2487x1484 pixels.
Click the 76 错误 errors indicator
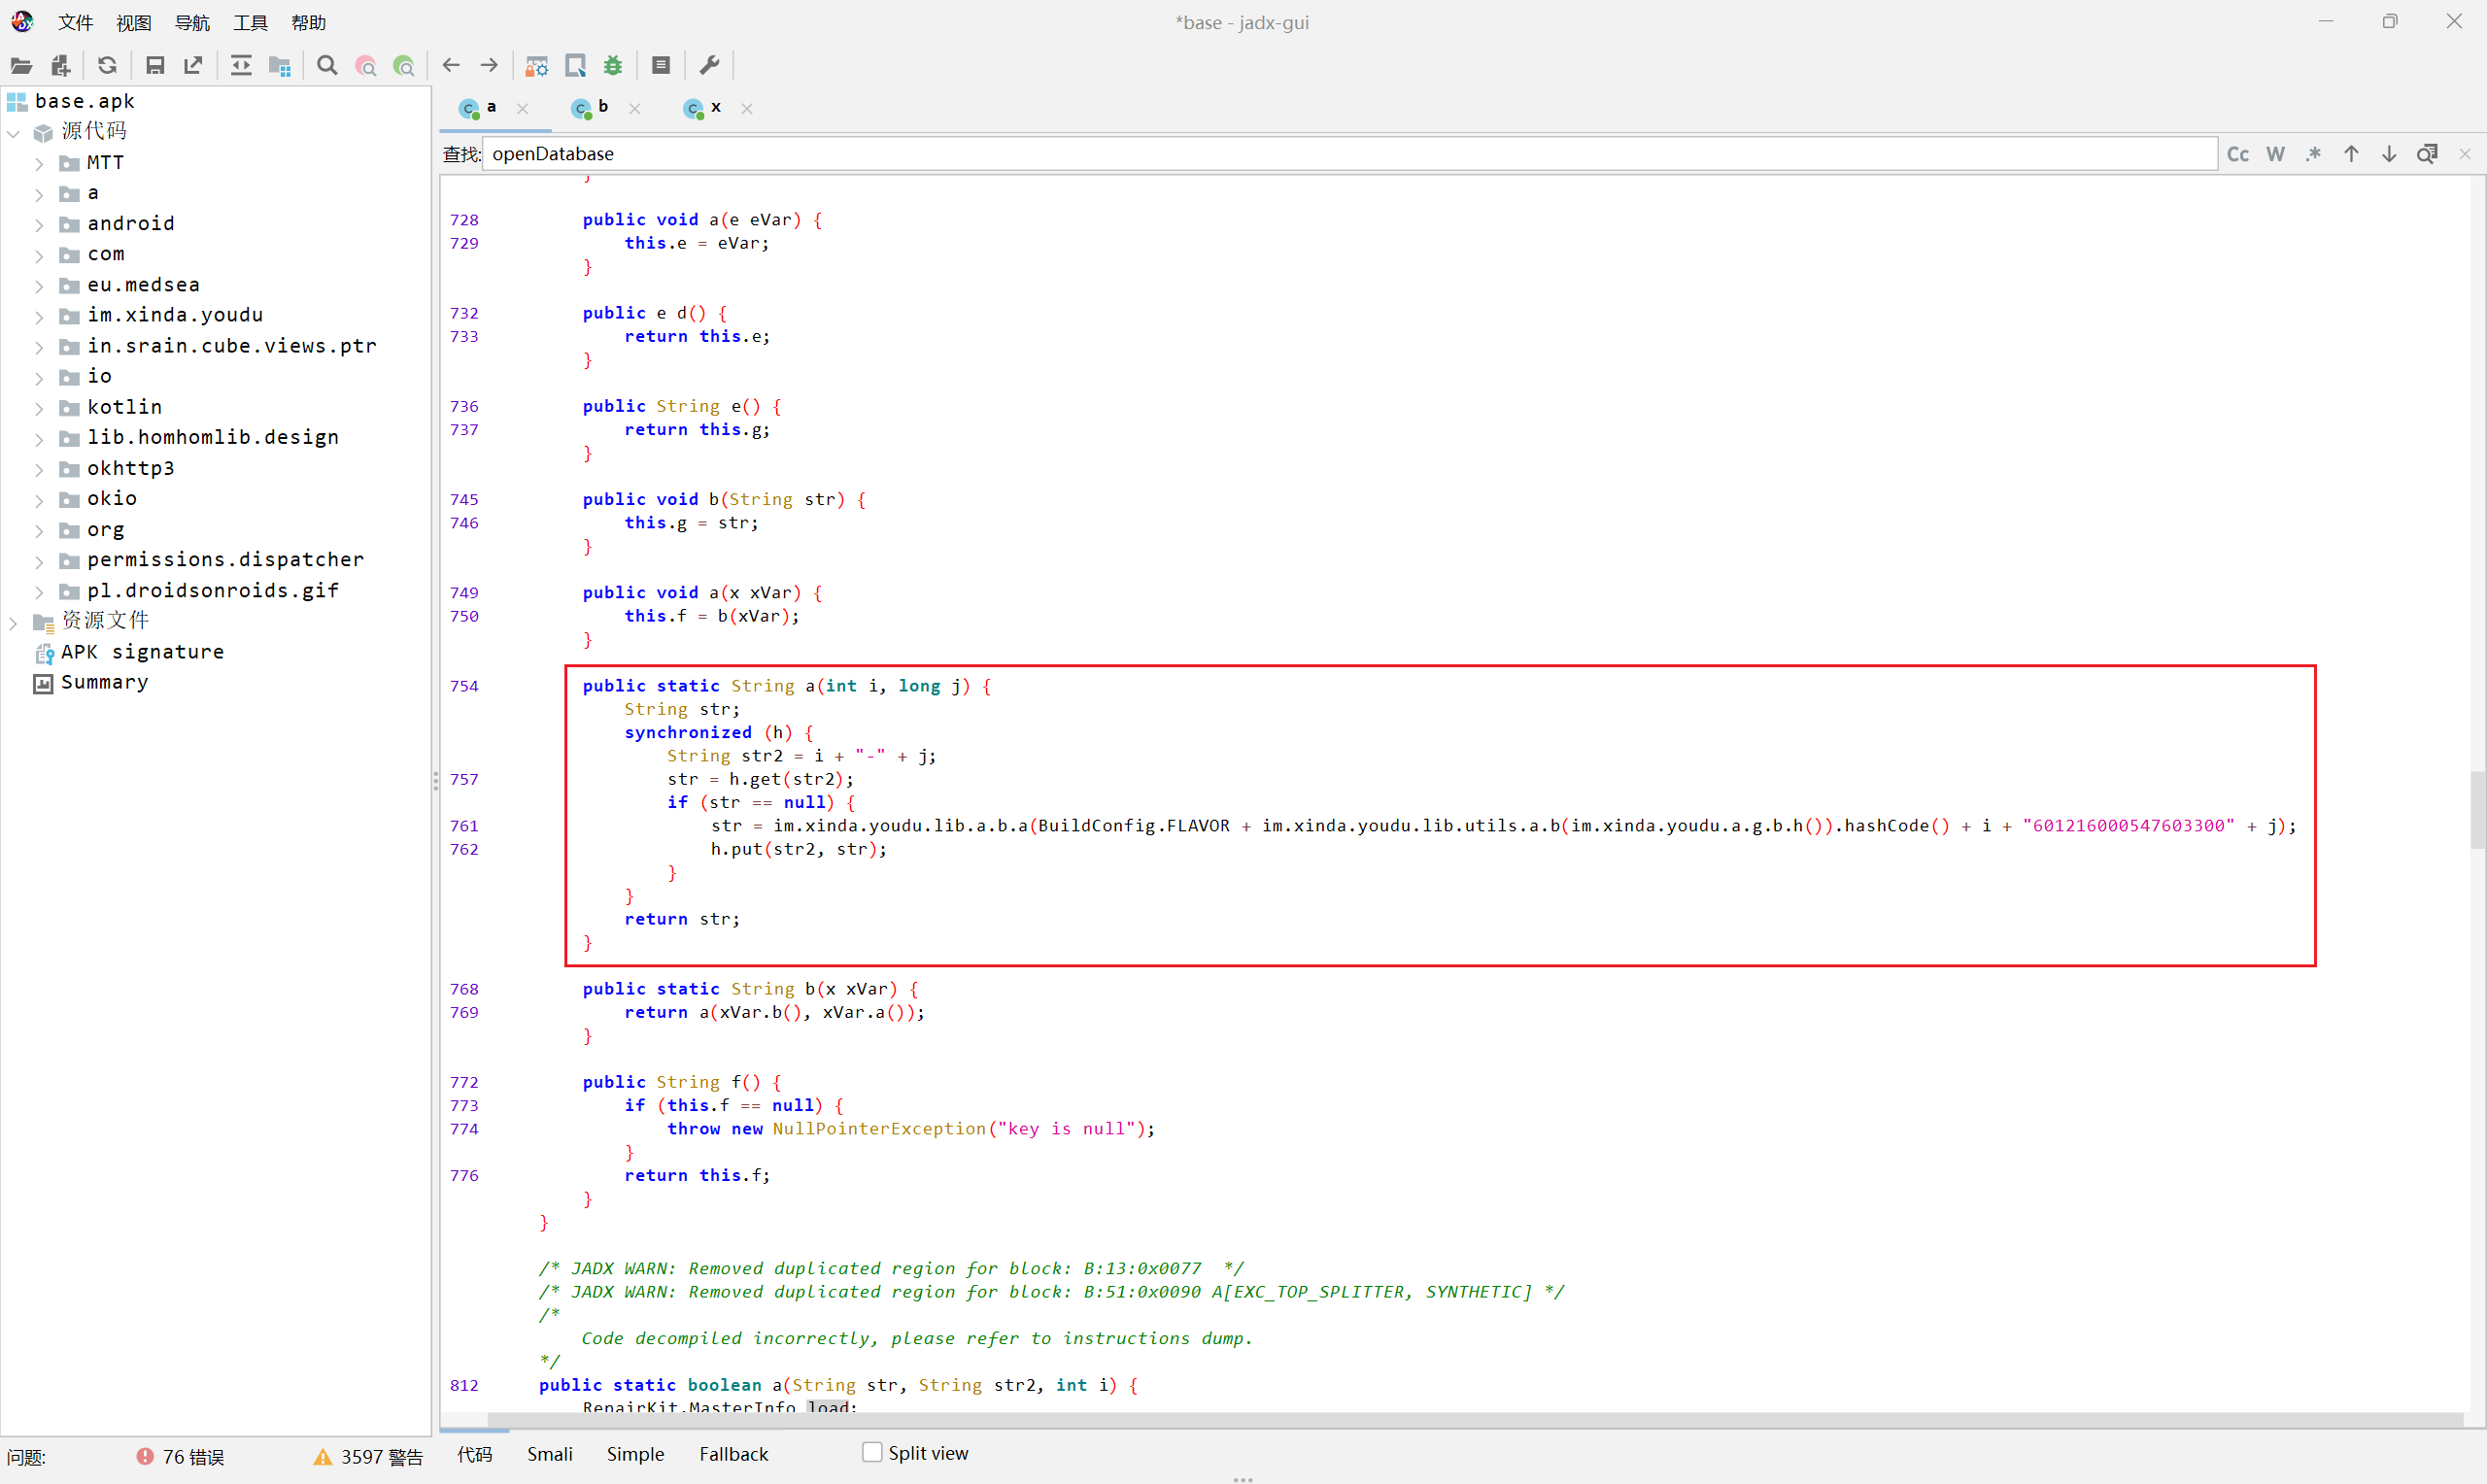pos(181,1457)
